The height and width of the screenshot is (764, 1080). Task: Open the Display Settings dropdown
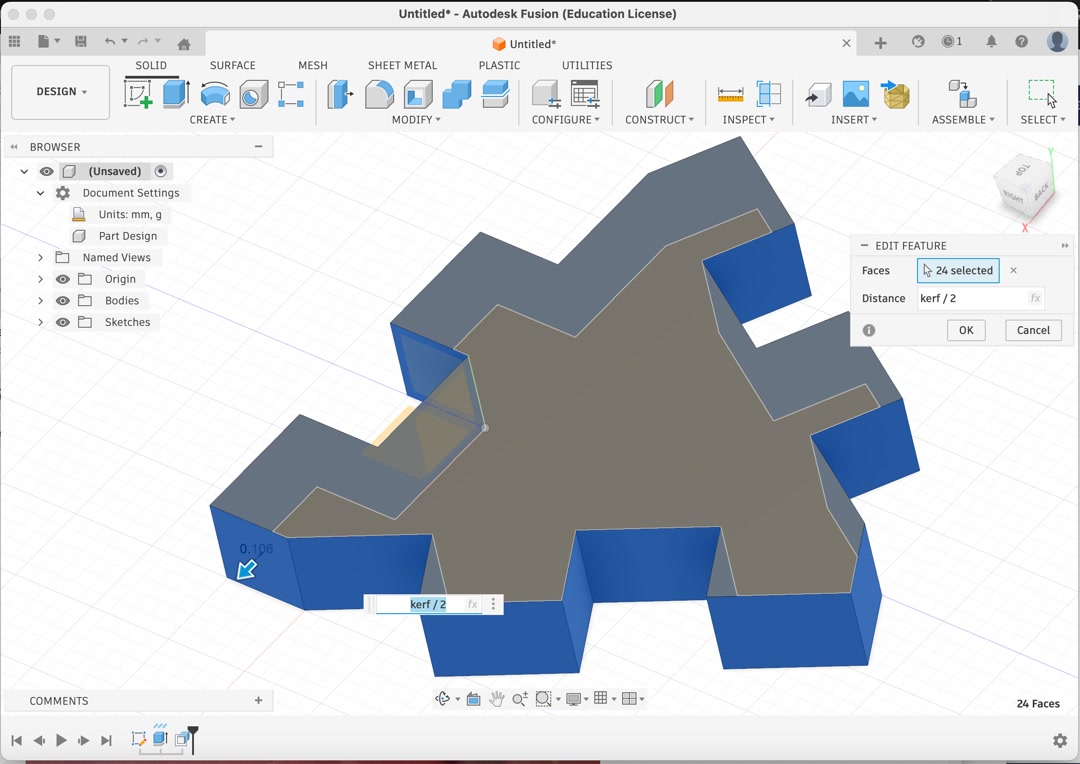click(x=577, y=698)
